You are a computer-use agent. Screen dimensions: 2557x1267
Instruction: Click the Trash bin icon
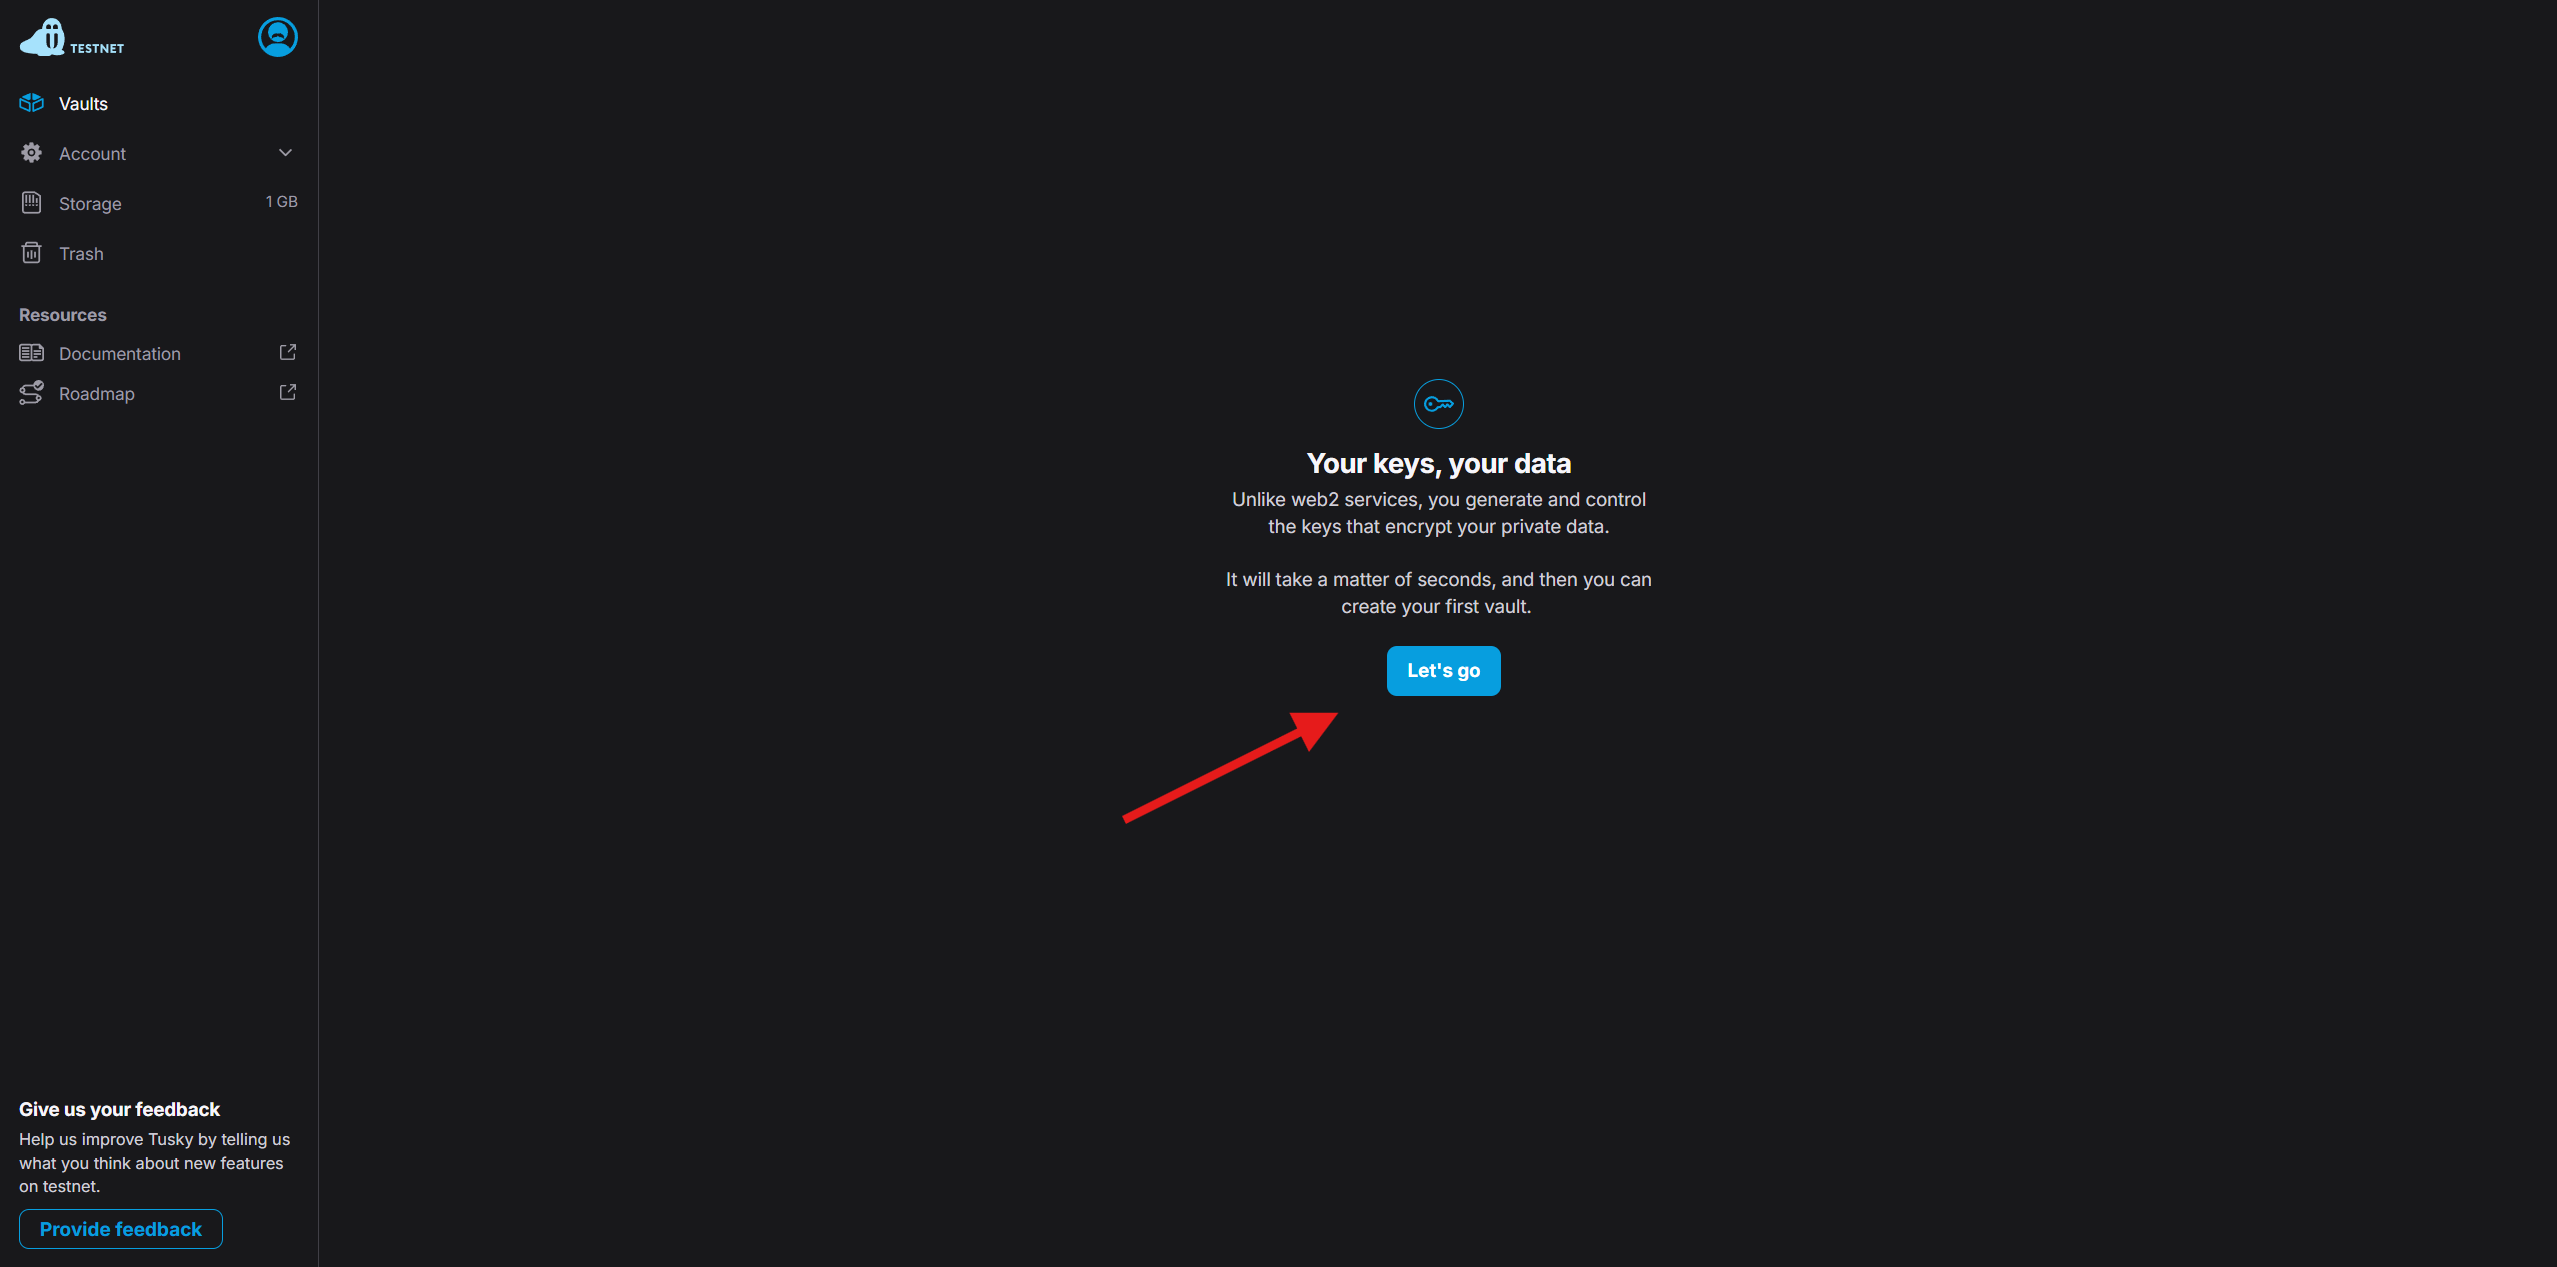pos(32,253)
